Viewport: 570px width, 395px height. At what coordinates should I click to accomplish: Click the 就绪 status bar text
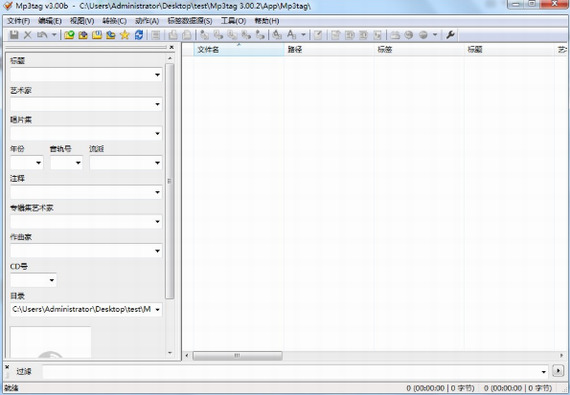click(11, 388)
